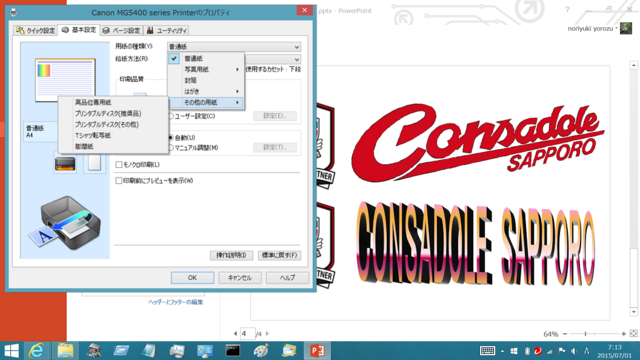The image size is (640, 360).
Task: Expand 写真用紙 submenu
Action: pyautogui.click(x=206, y=69)
